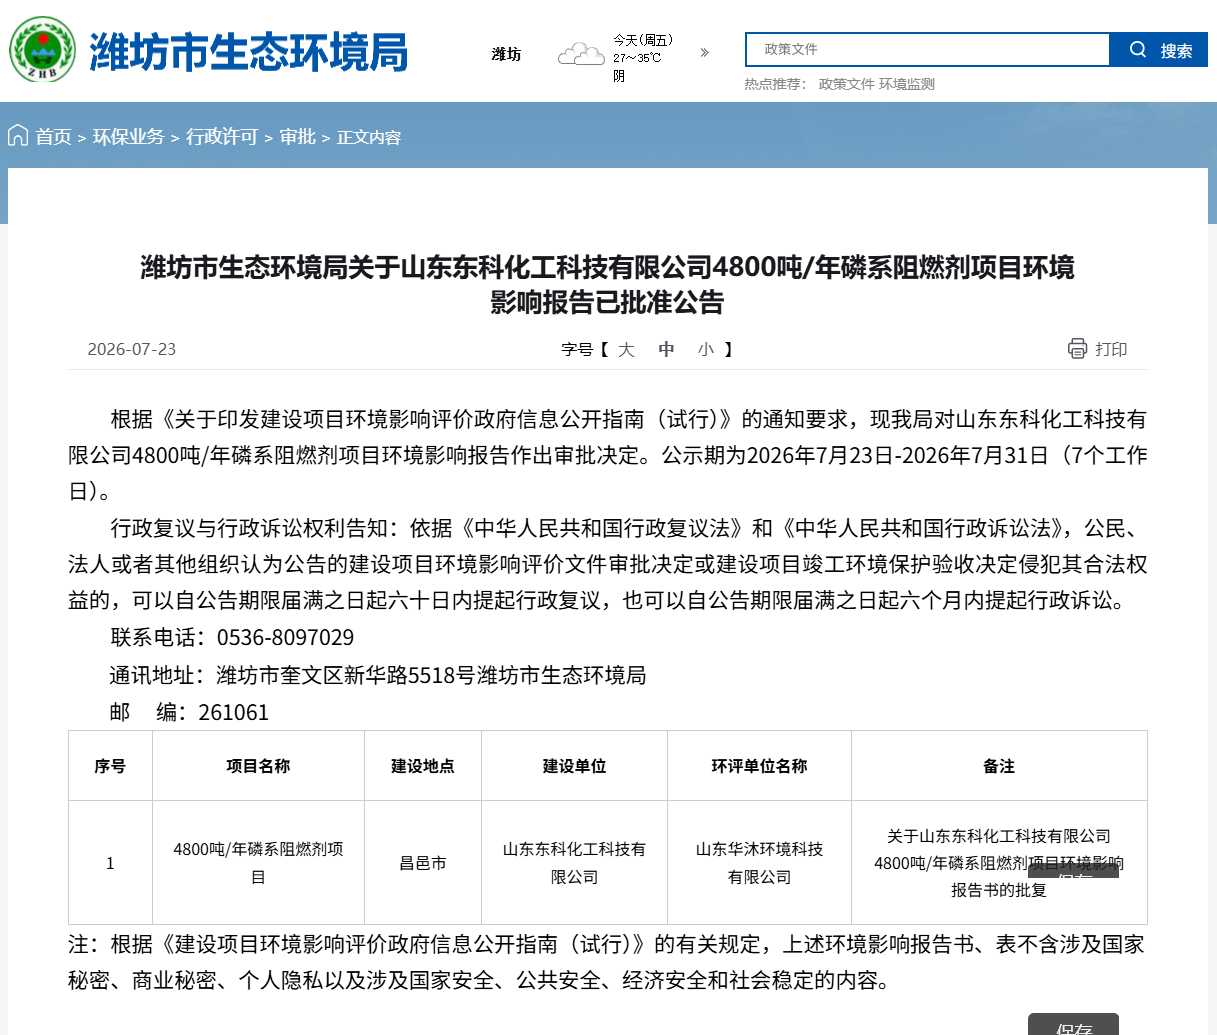Image resolution: width=1217 pixels, height=1035 pixels.
Task: Click the printer icon
Action: (x=1077, y=348)
